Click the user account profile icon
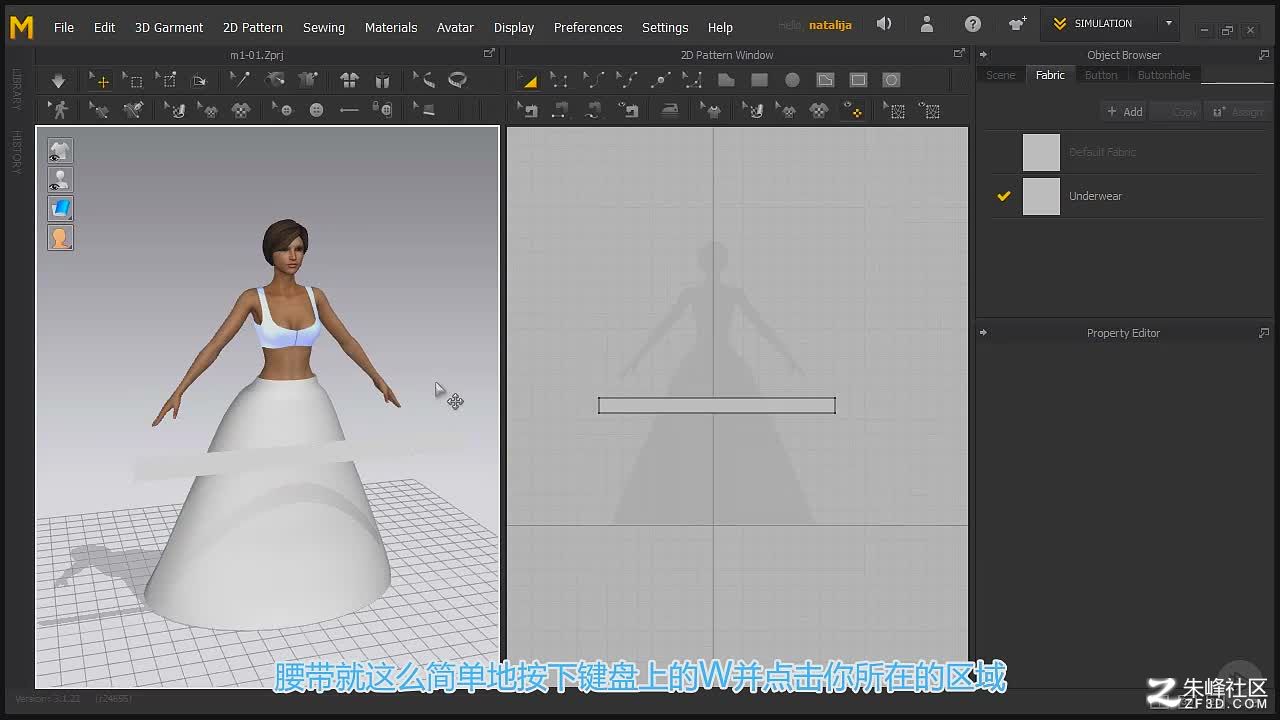The height and width of the screenshot is (720, 1280). coord(927,24)
